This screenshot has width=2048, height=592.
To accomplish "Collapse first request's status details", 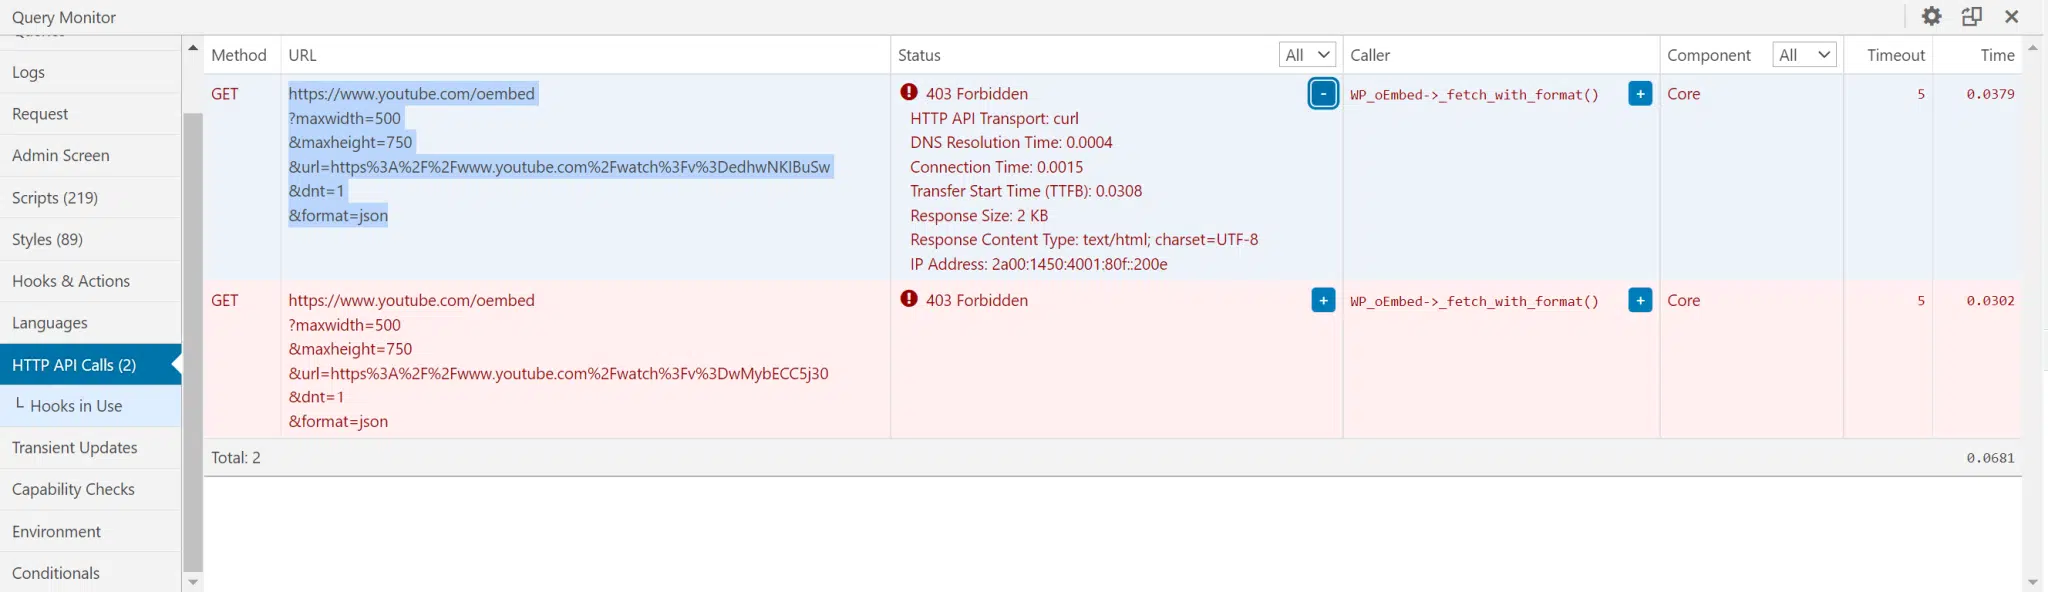I will click(x=1322, y=94).
